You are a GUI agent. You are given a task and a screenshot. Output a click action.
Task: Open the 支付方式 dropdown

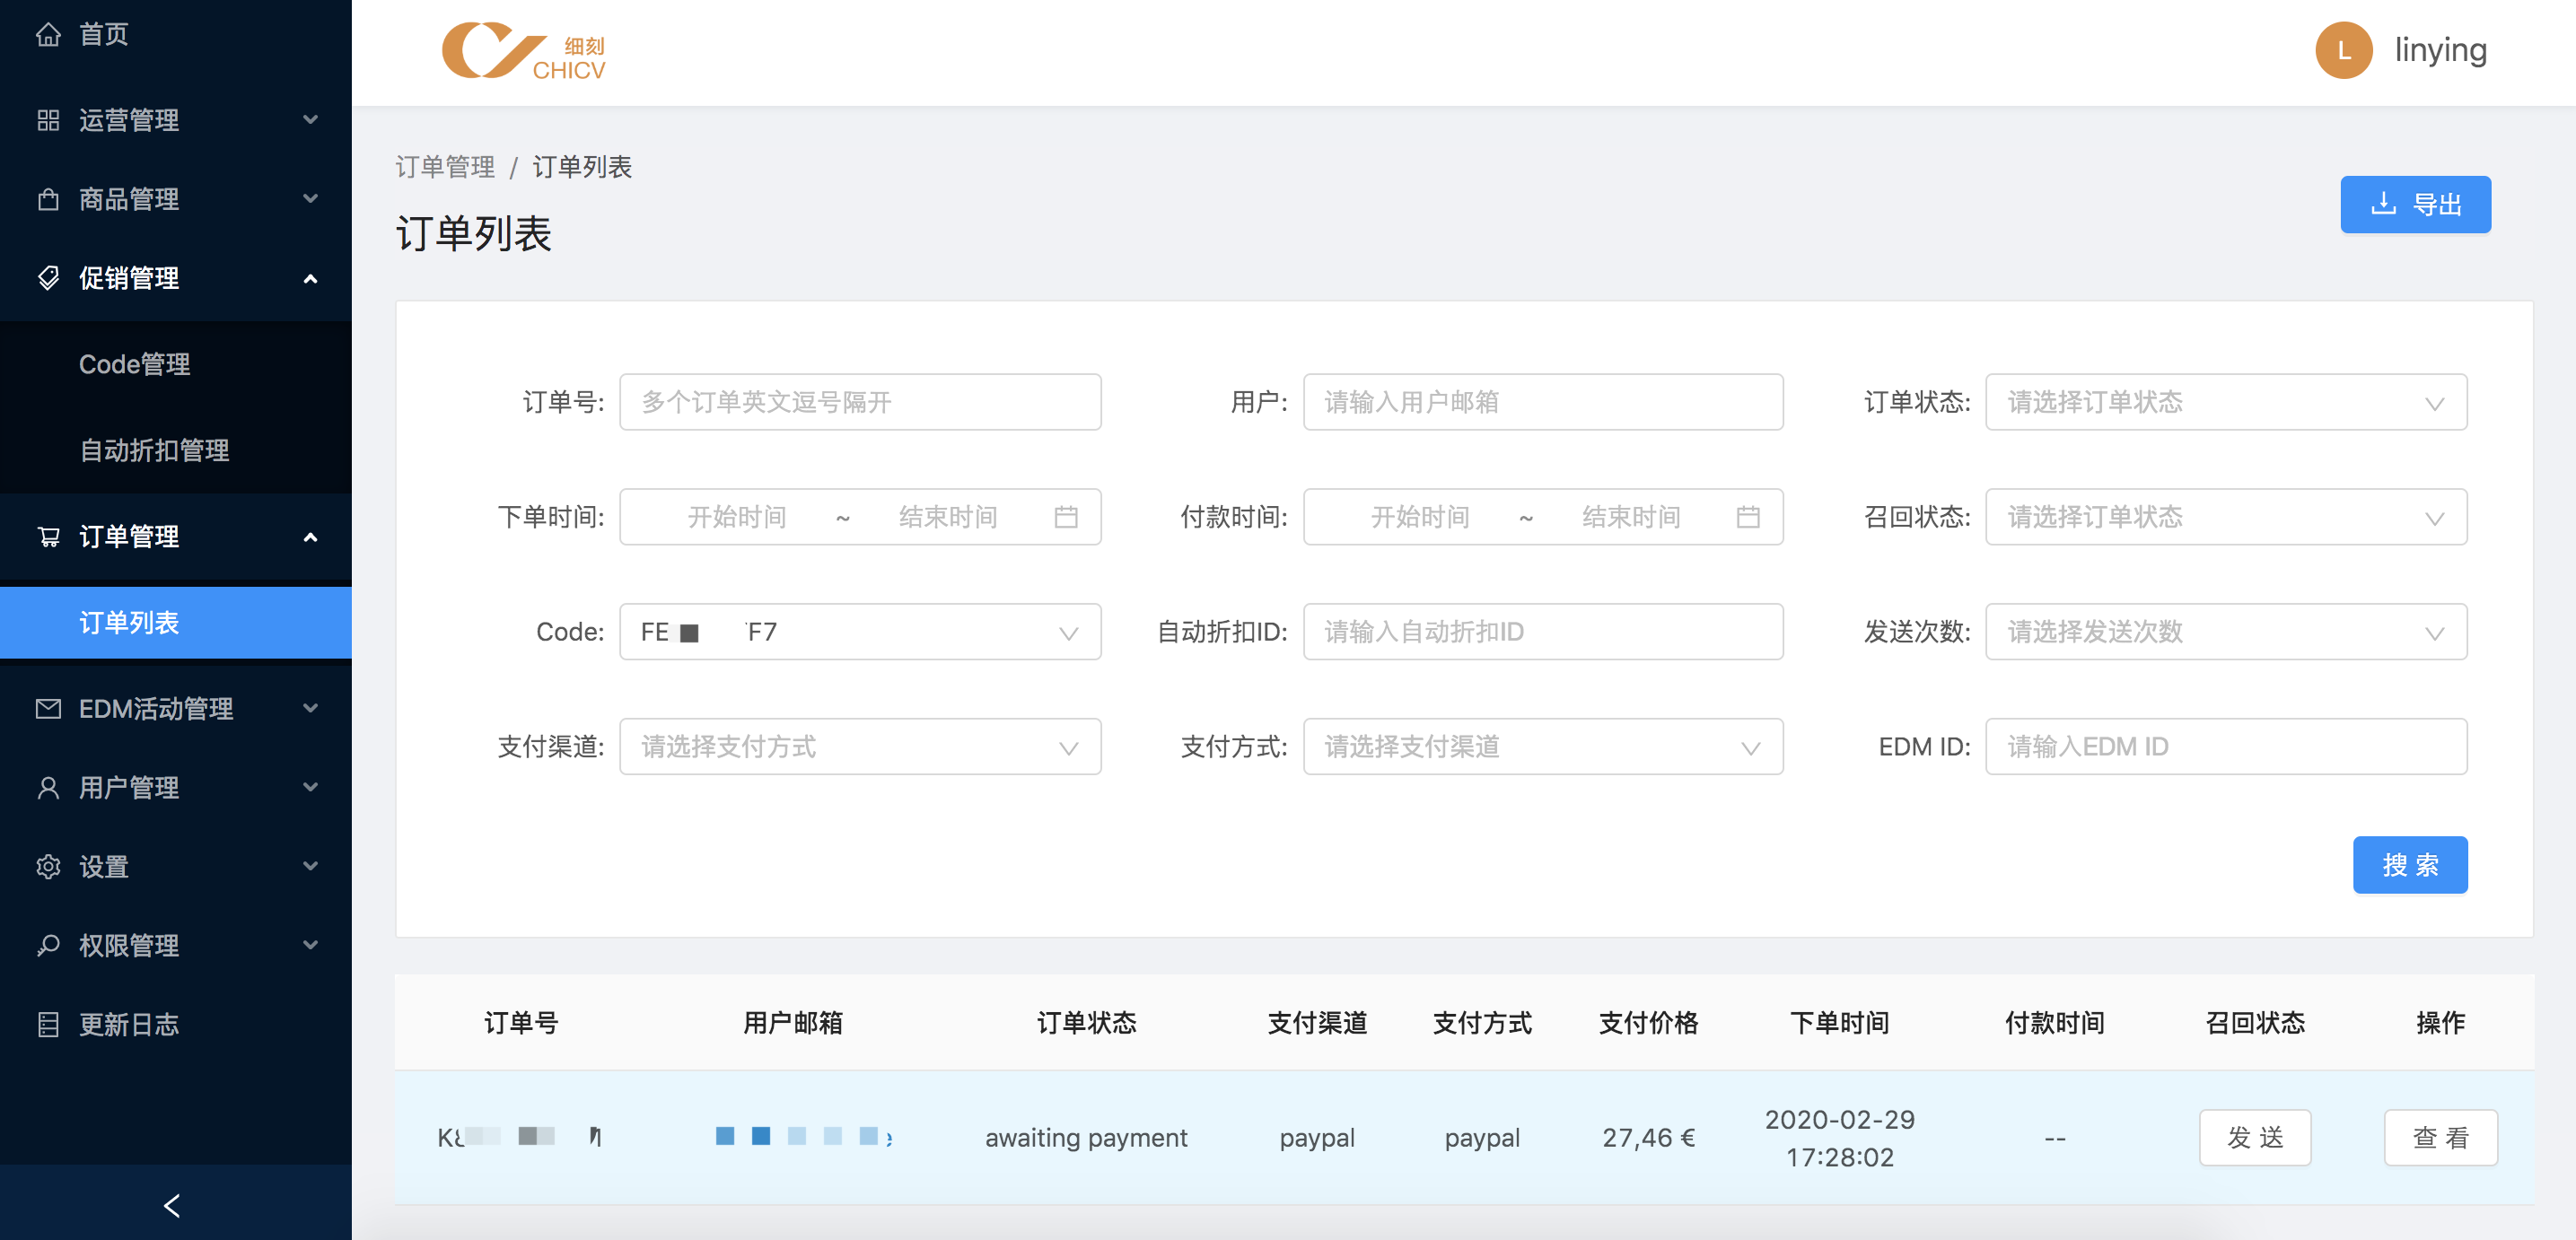coord(1543,747)
